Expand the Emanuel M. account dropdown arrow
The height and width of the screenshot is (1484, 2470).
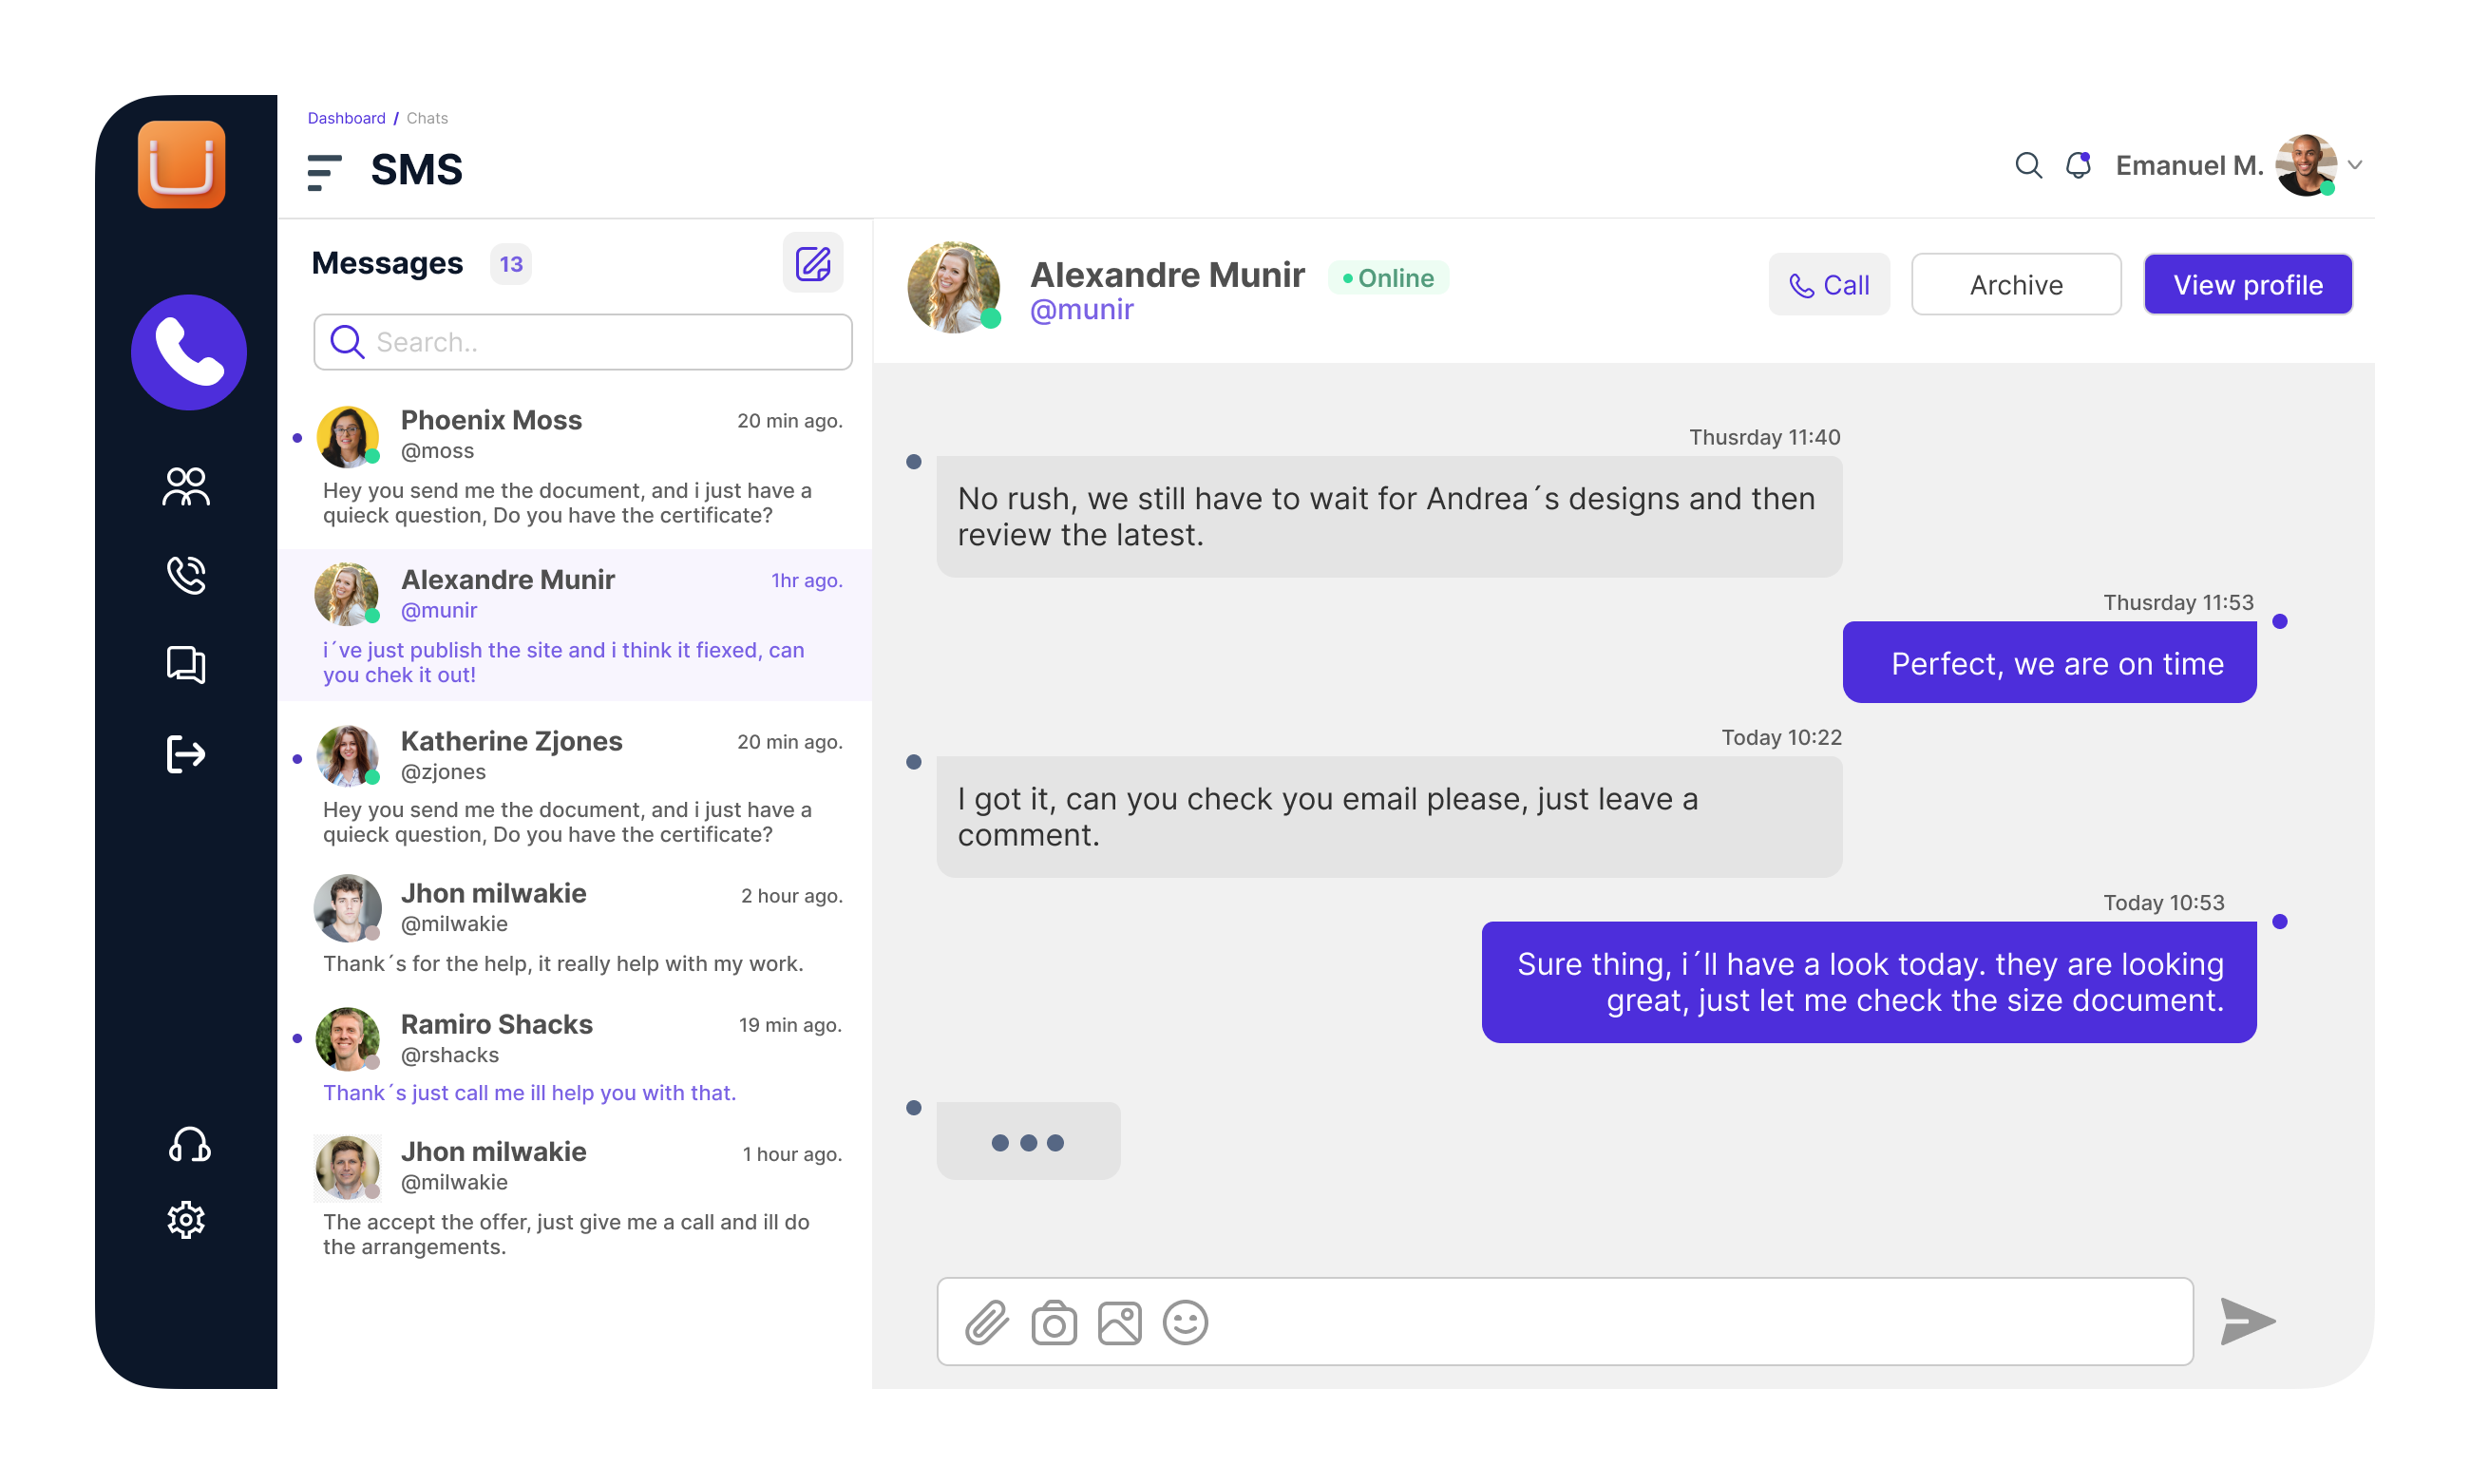[x=2354, y=165]
